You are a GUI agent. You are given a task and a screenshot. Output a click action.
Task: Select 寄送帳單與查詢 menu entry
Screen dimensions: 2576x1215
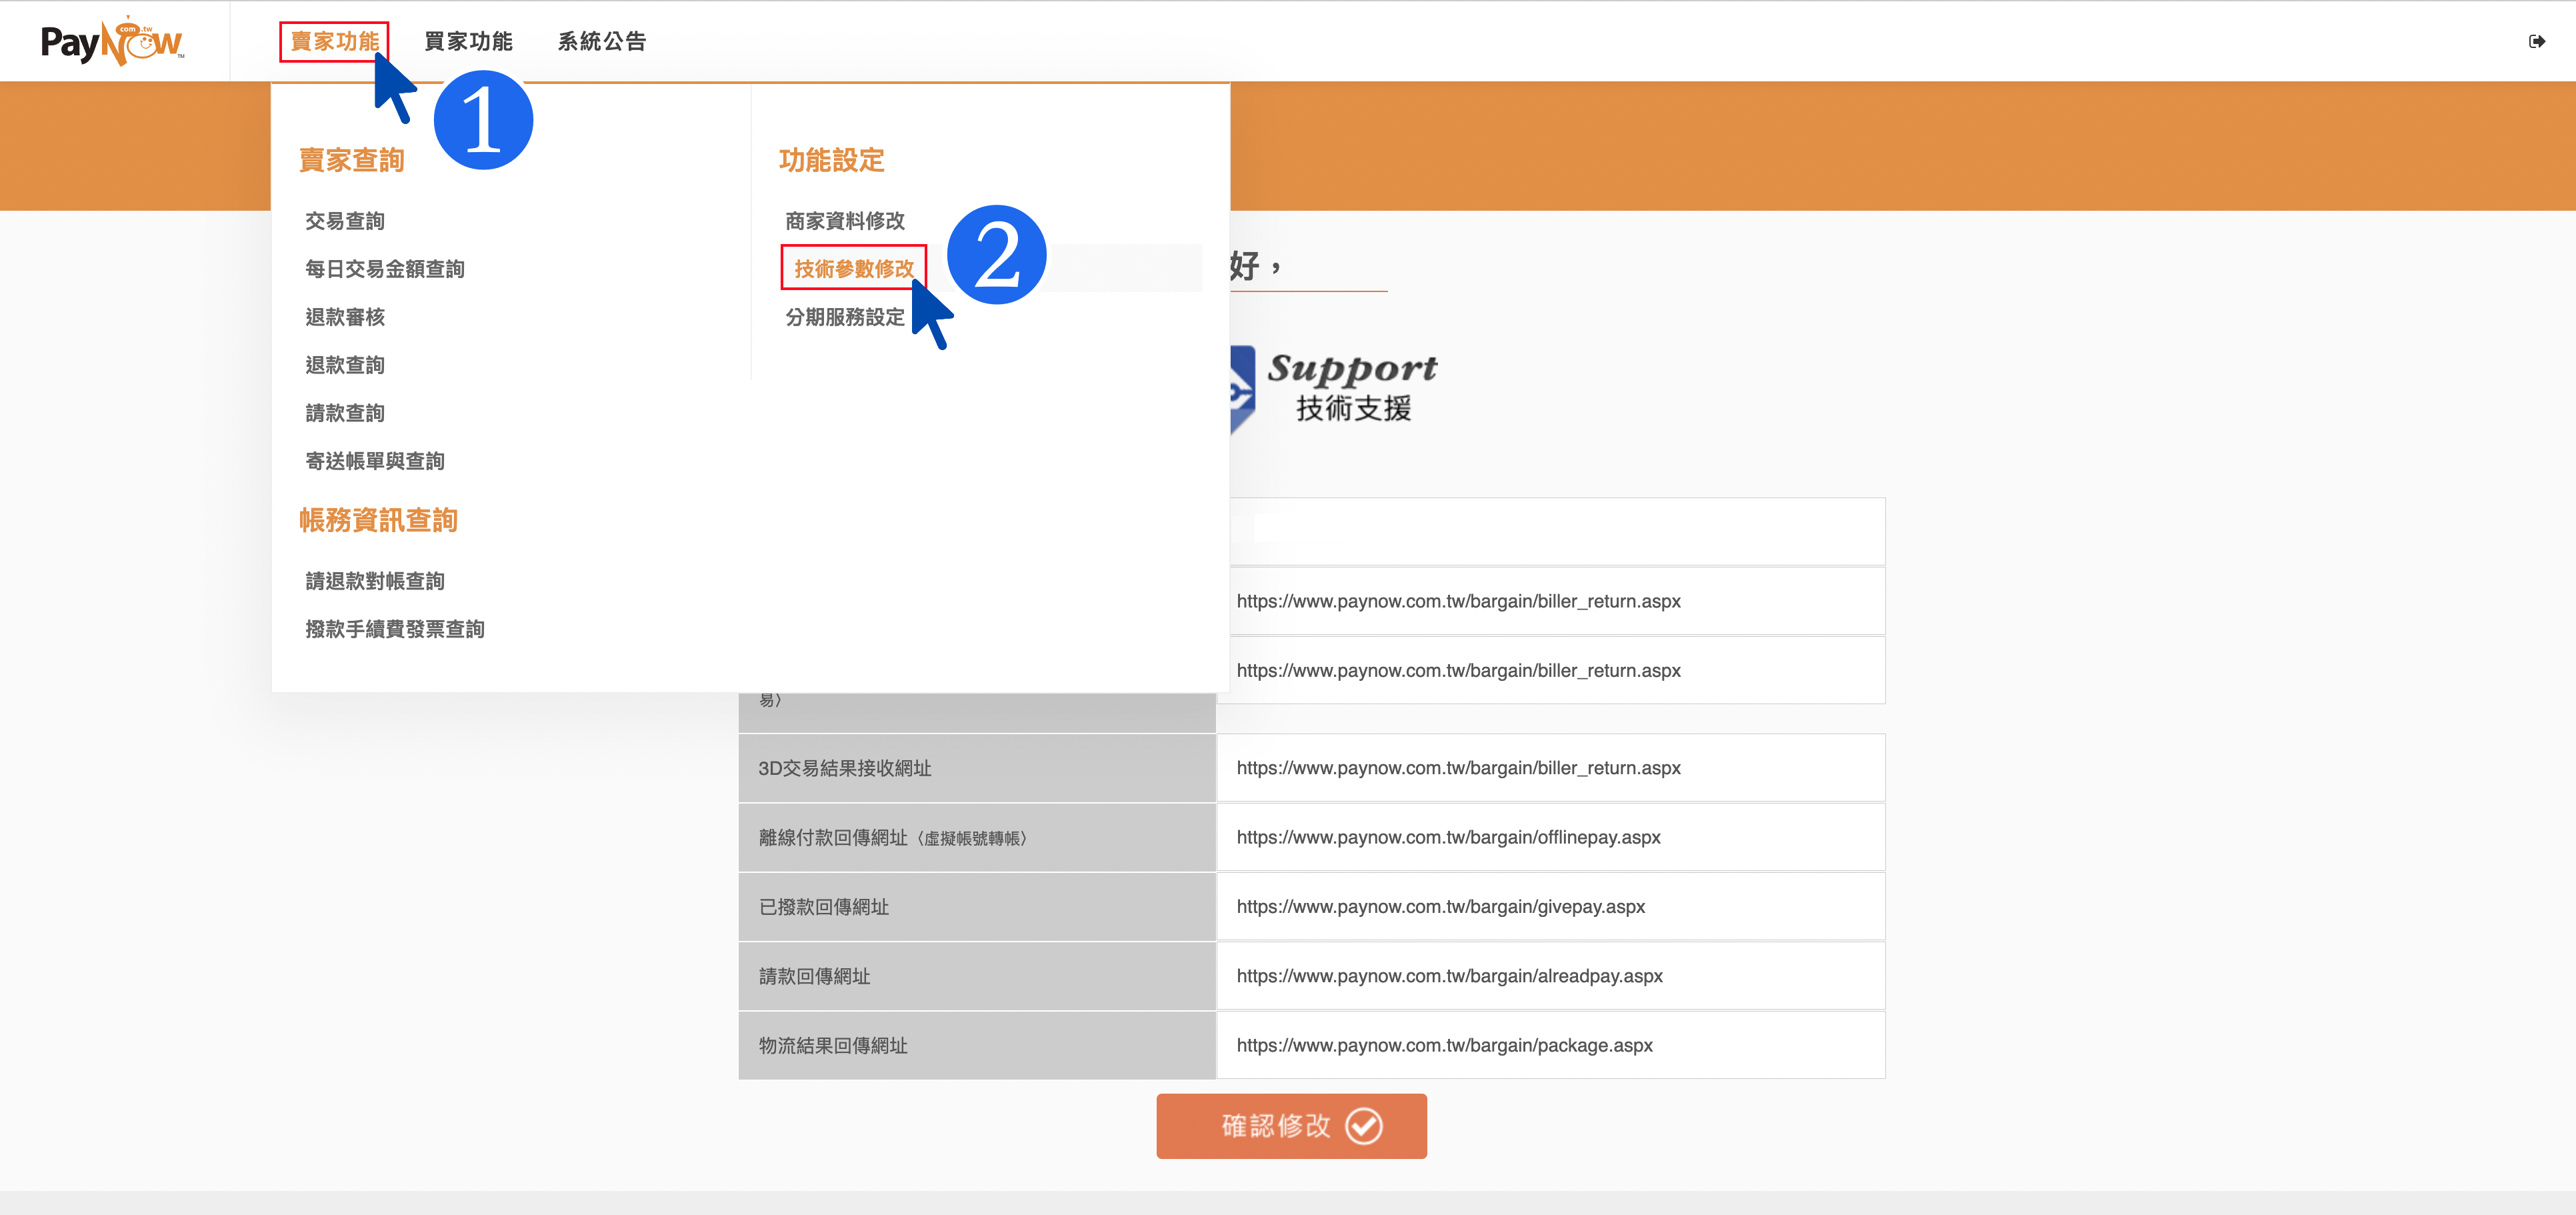[x=375, y=461]
